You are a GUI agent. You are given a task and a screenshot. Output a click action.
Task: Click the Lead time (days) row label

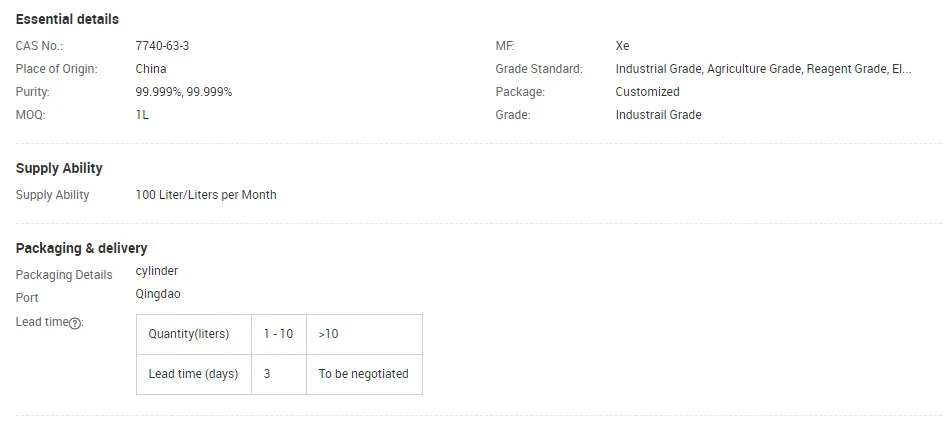click(193, 374)
